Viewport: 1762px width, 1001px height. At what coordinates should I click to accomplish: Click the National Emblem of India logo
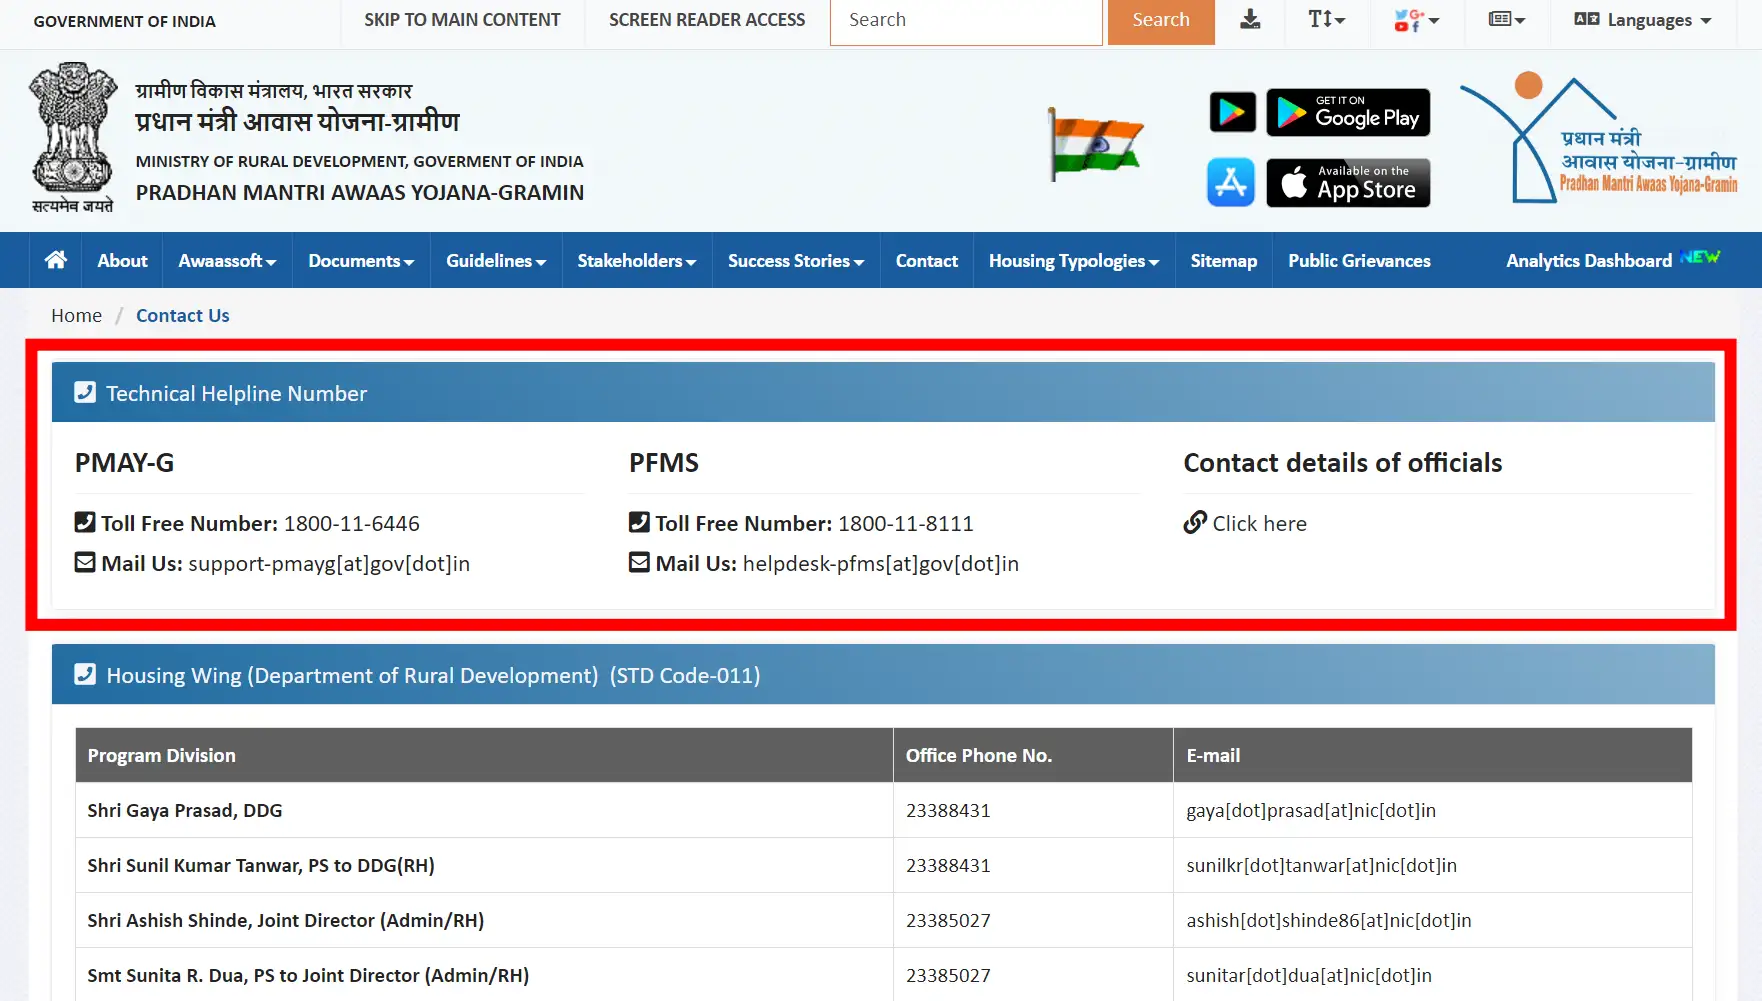73,138
